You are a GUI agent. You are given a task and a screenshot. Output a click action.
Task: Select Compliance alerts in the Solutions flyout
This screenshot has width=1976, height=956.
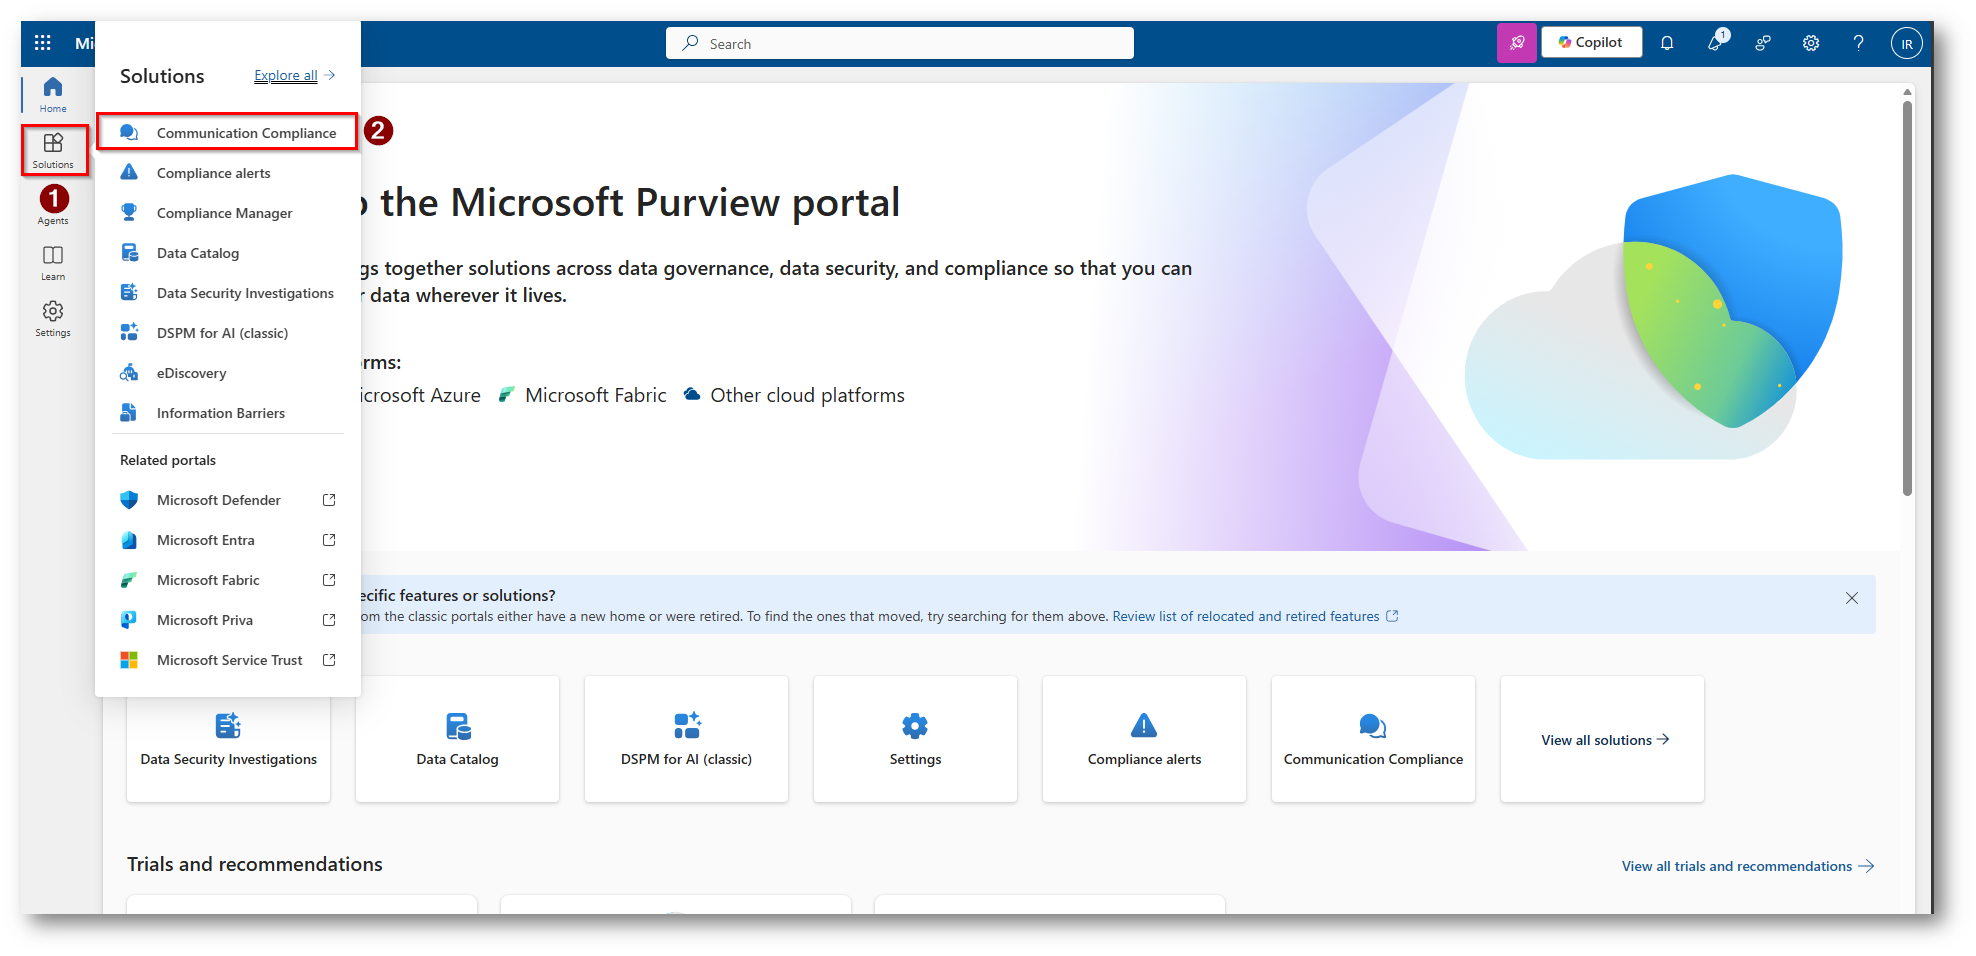point(228,173)
